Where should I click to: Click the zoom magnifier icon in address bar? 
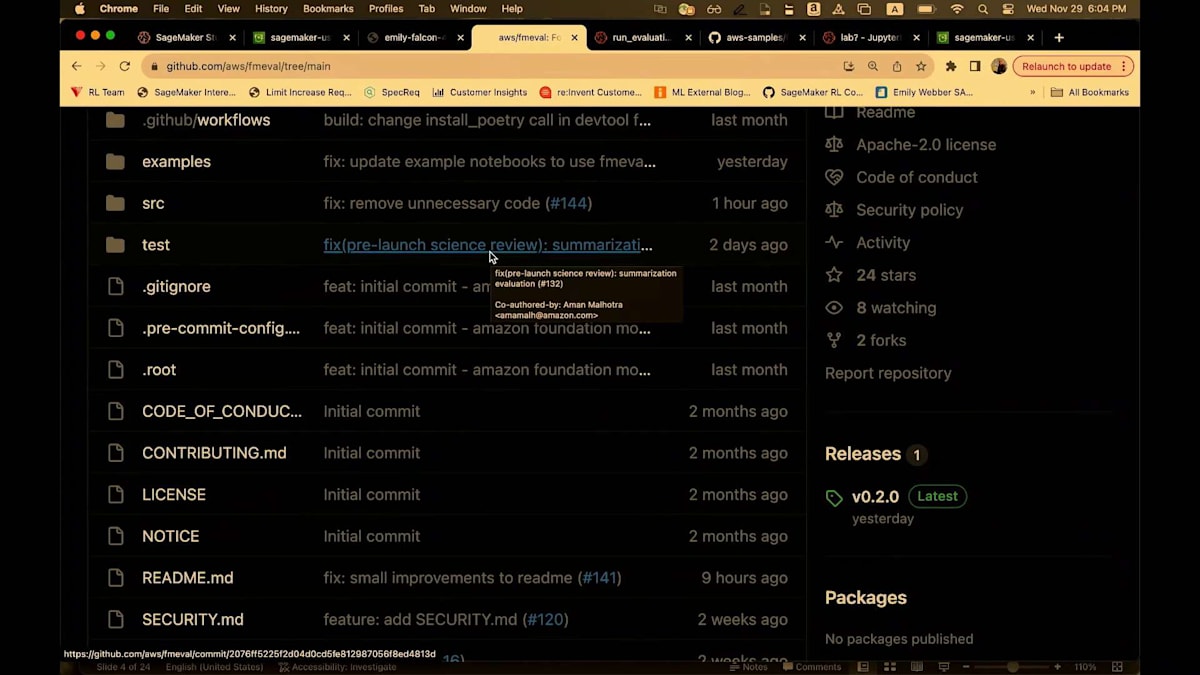(873, 66)
